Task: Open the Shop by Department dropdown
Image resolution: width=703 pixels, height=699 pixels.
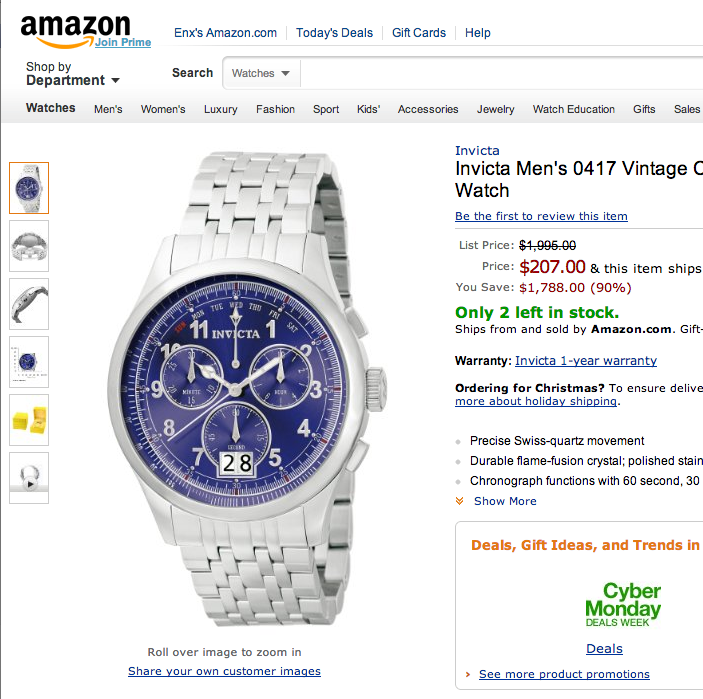Action: 73,74
